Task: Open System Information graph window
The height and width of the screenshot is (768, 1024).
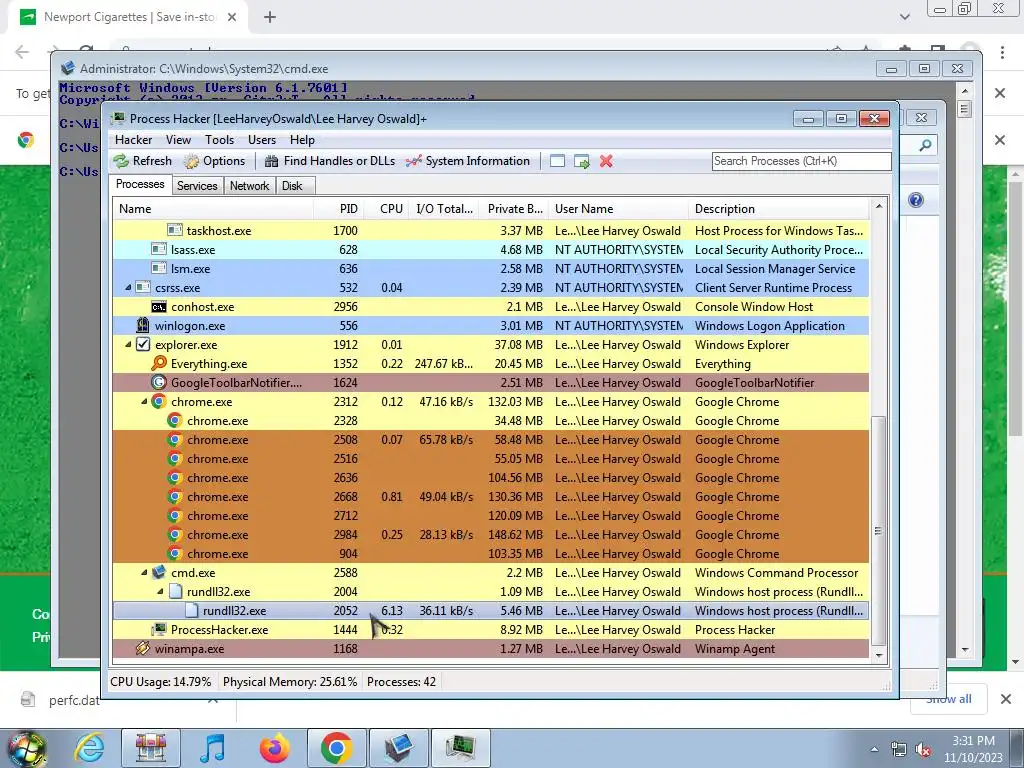Action: tap(468, 161)
